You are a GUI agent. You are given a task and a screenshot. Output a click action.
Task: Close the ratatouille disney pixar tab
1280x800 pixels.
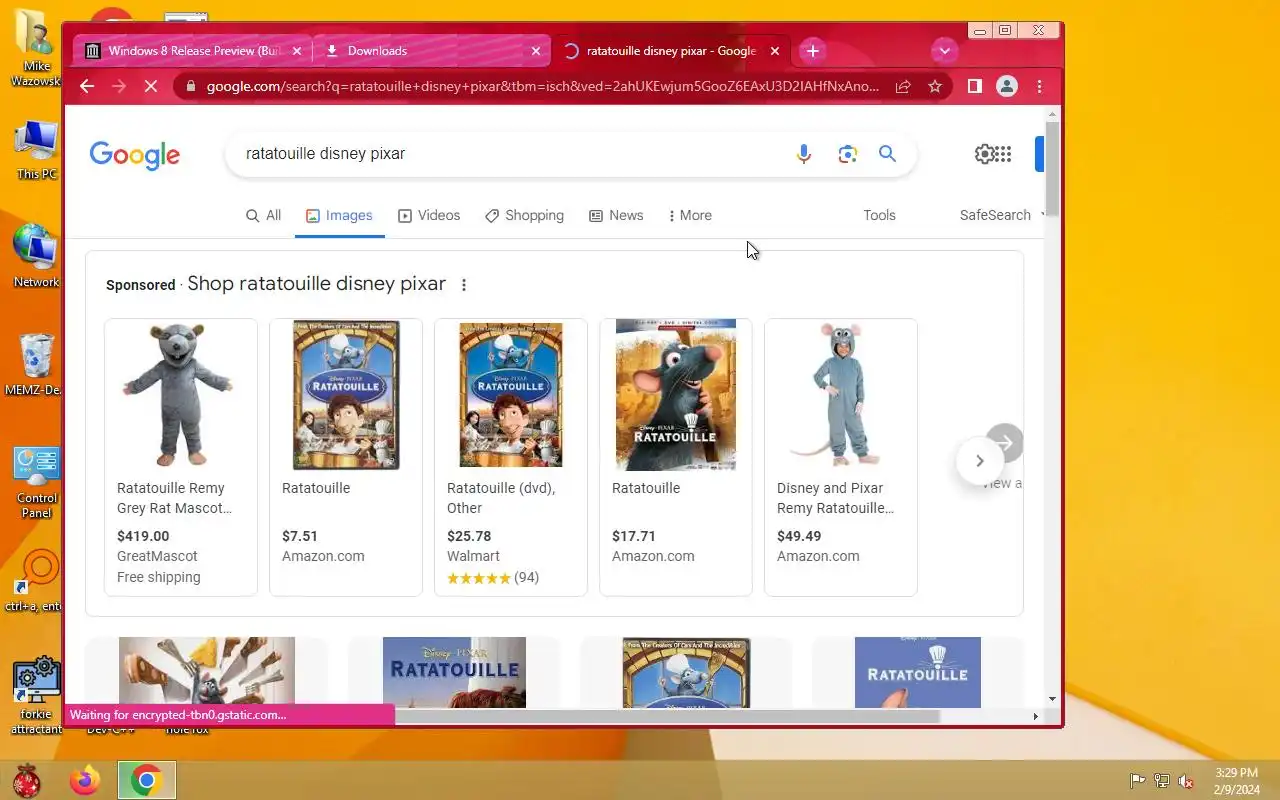776,51
